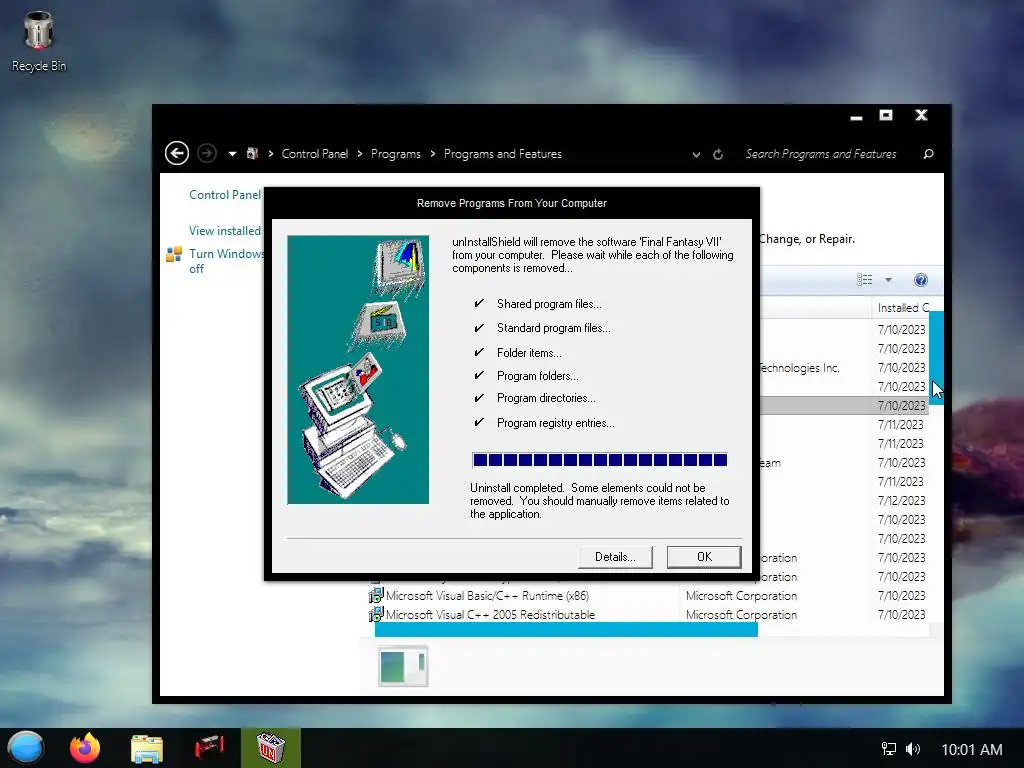Open File Explorer from the taskbar
Image resolution: width=1024 pixels, height=768 pixels.
pos(147,748)
